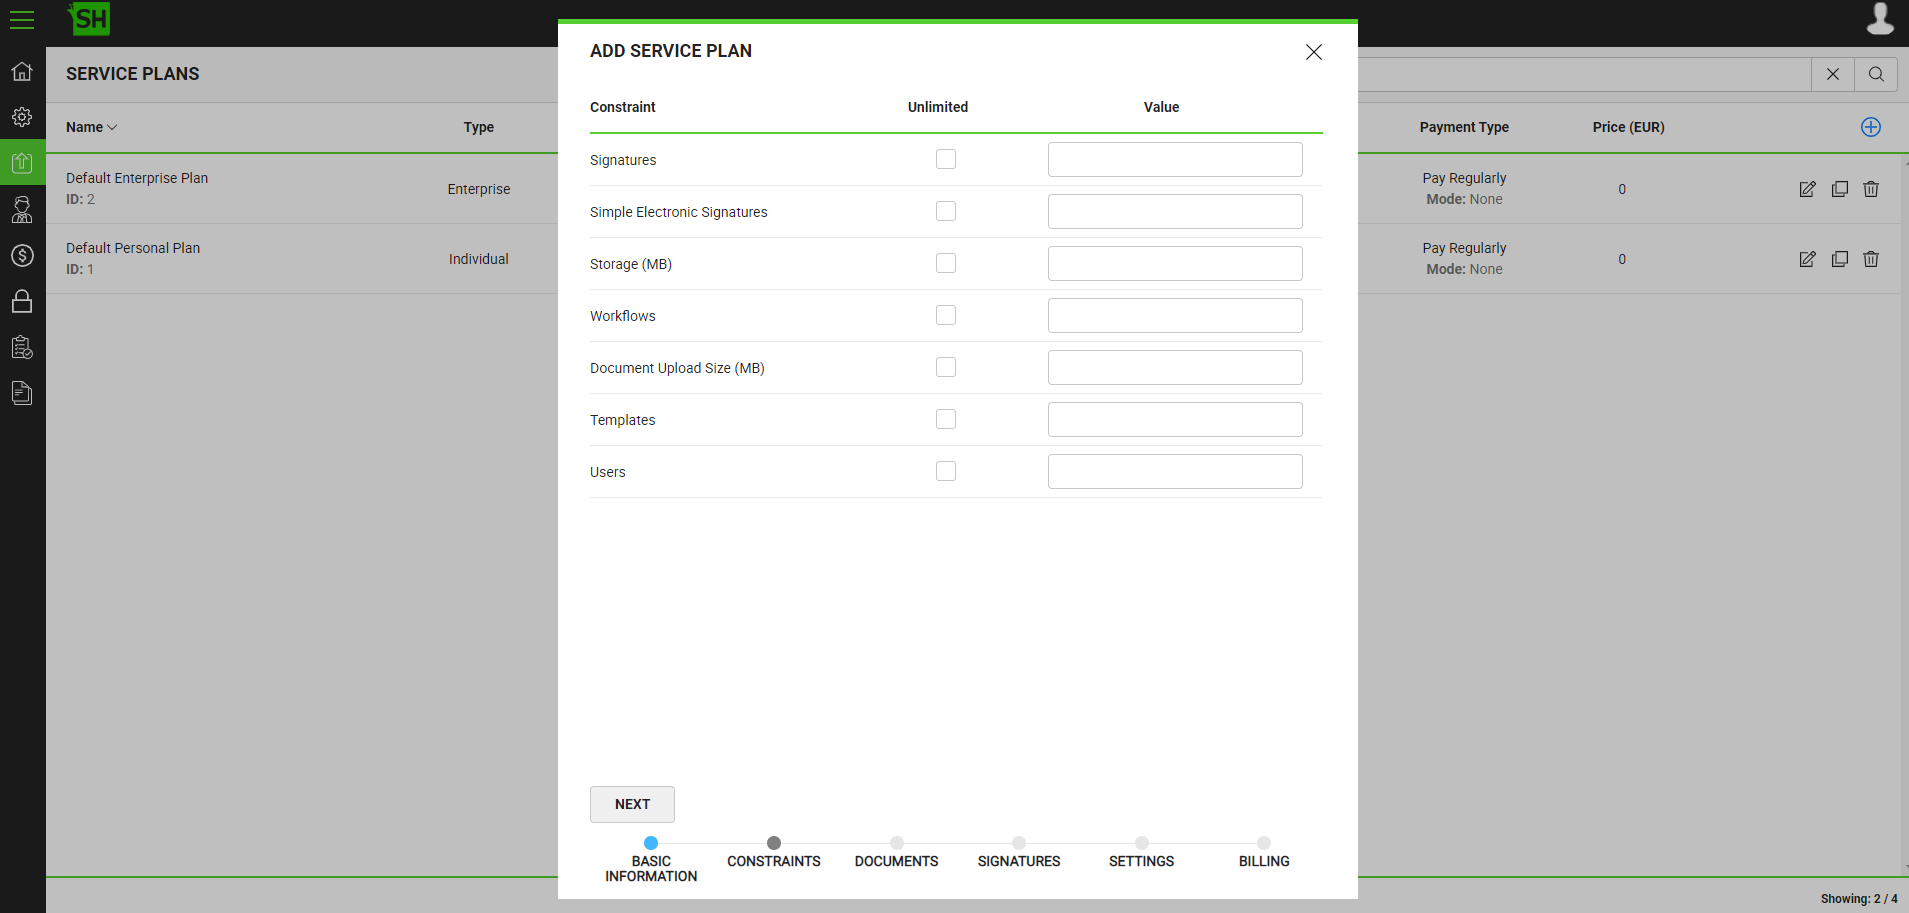Select the Default Enterprise Plan name
The image size is (1909, 913).
click(x=137, y=178)
